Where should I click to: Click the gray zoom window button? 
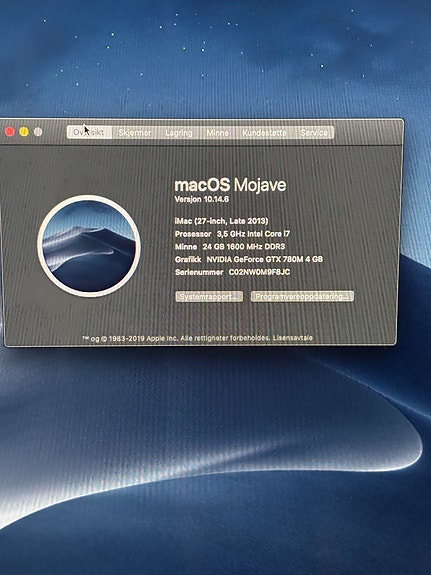38,132
